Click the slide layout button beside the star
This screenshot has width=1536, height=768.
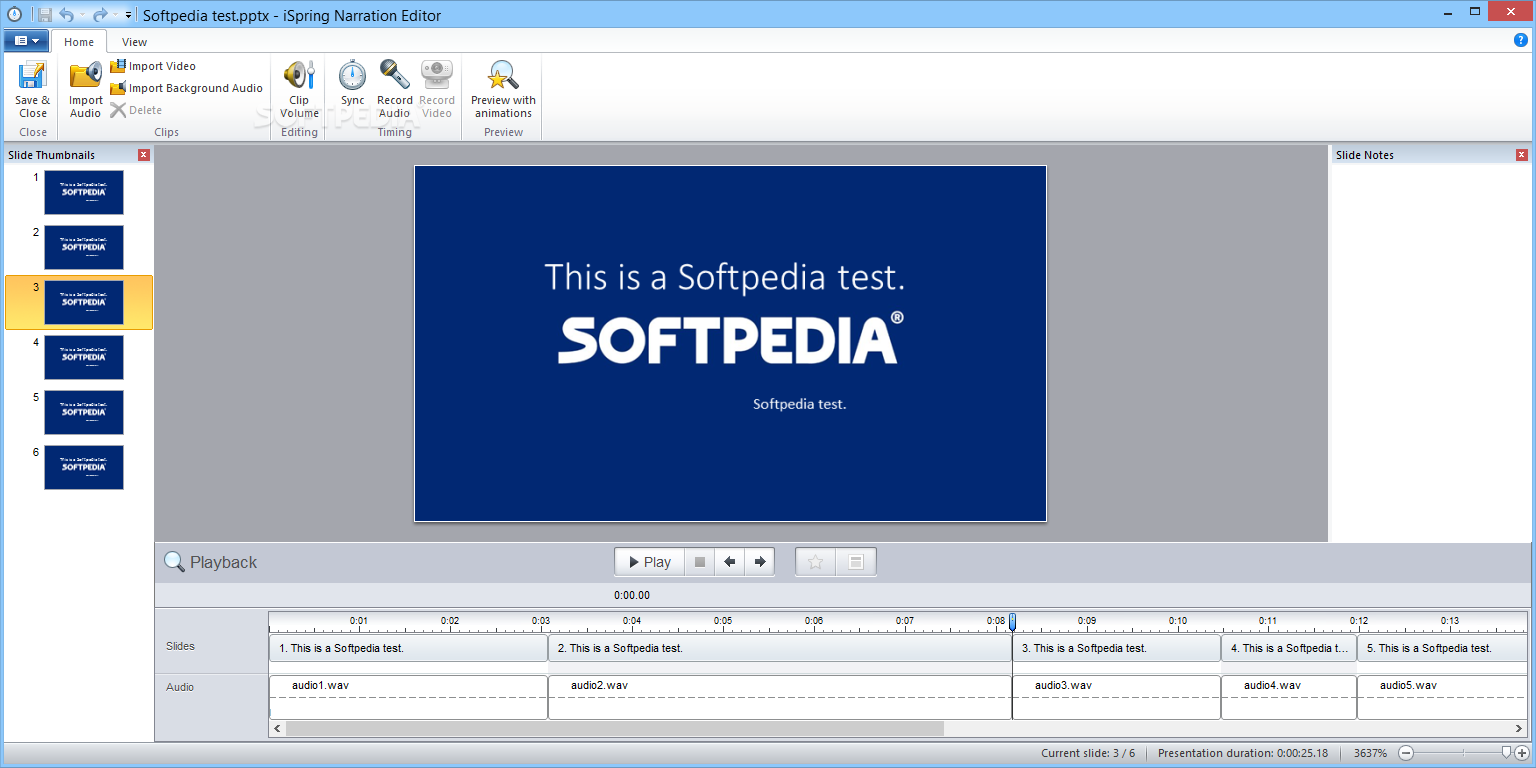(856, 562)
